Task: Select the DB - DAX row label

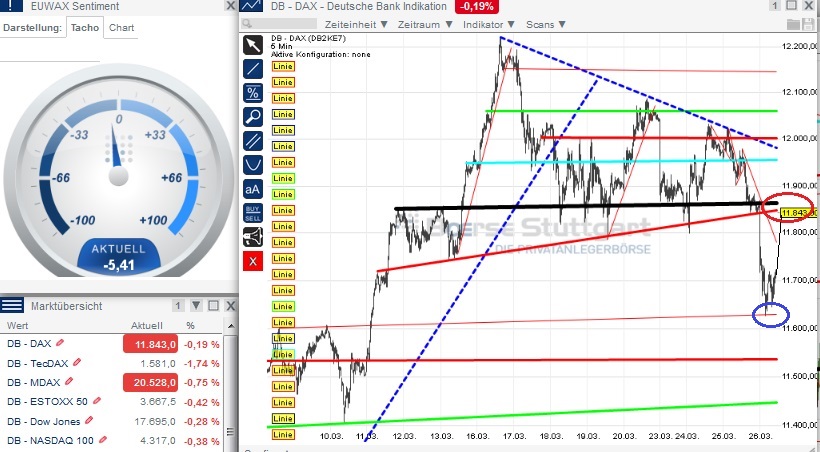Action: [29, 344]
